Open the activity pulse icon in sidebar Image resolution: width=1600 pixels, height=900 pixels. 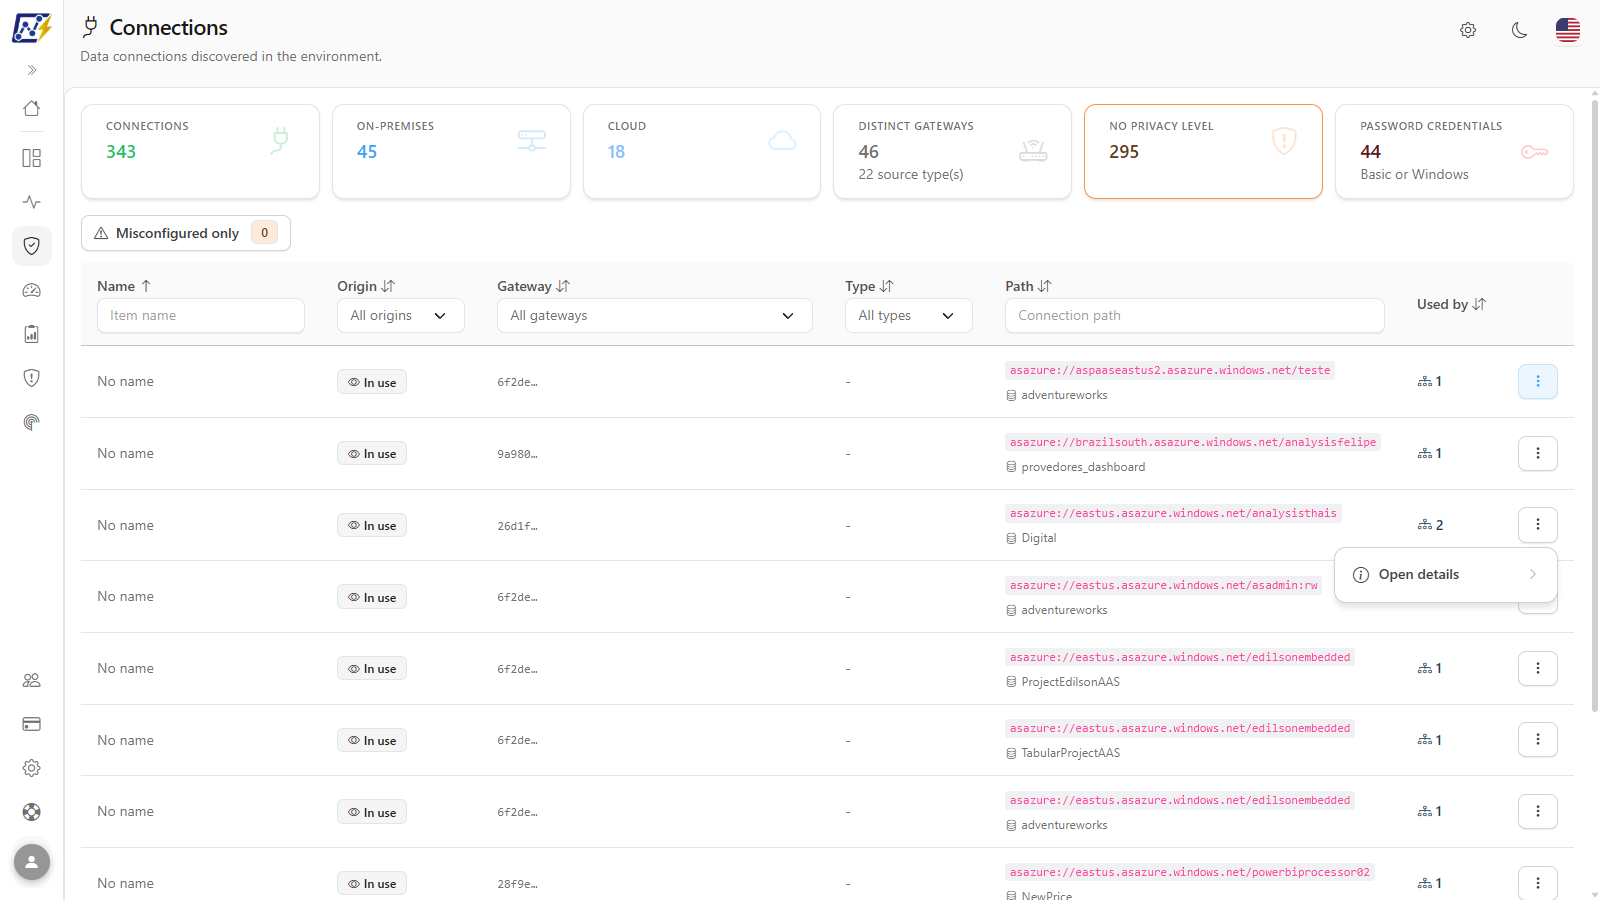(32, 202)
